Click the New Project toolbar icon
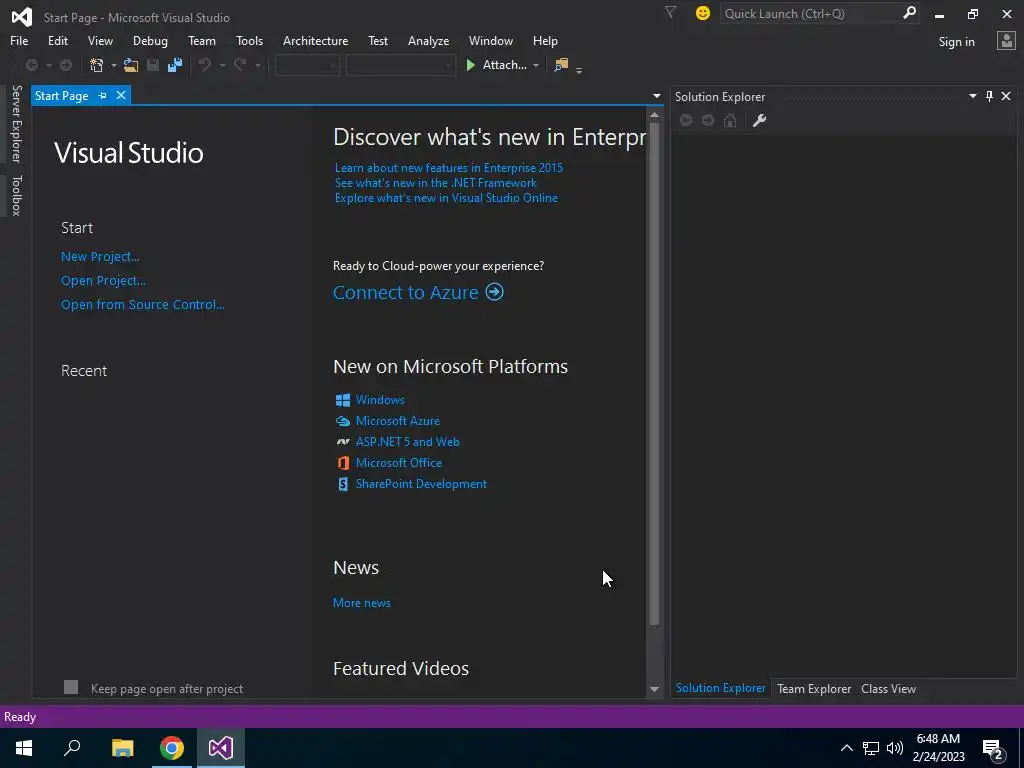Screen dimensions: 1024x768 pyautogui.click(x=97, y=65)
